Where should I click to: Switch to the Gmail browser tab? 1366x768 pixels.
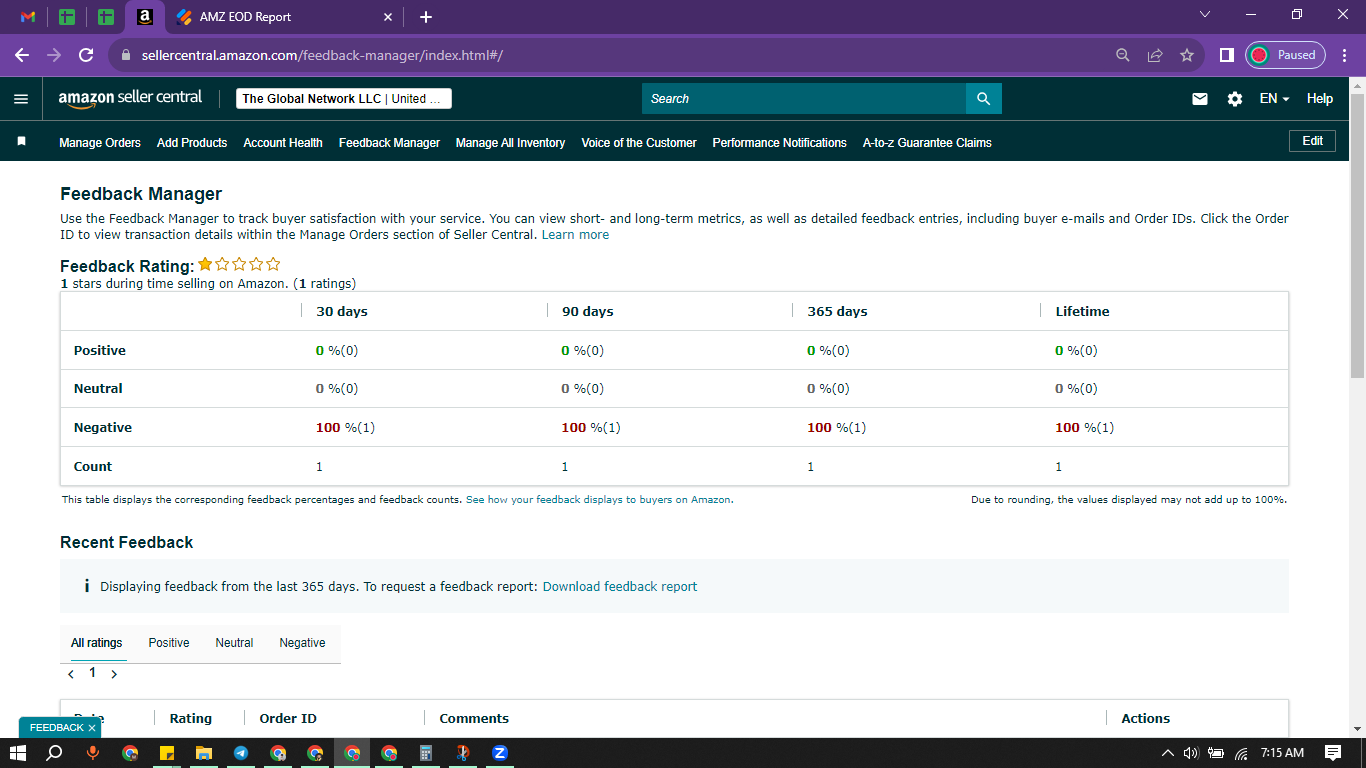pos(28,17)
